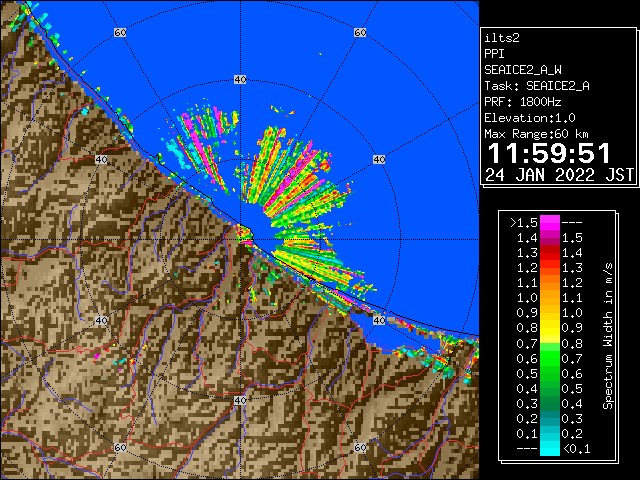This screenshot has width=640, height=480.
Task: Pick the dark green legend color near 0.4
Action: [549, 389]
